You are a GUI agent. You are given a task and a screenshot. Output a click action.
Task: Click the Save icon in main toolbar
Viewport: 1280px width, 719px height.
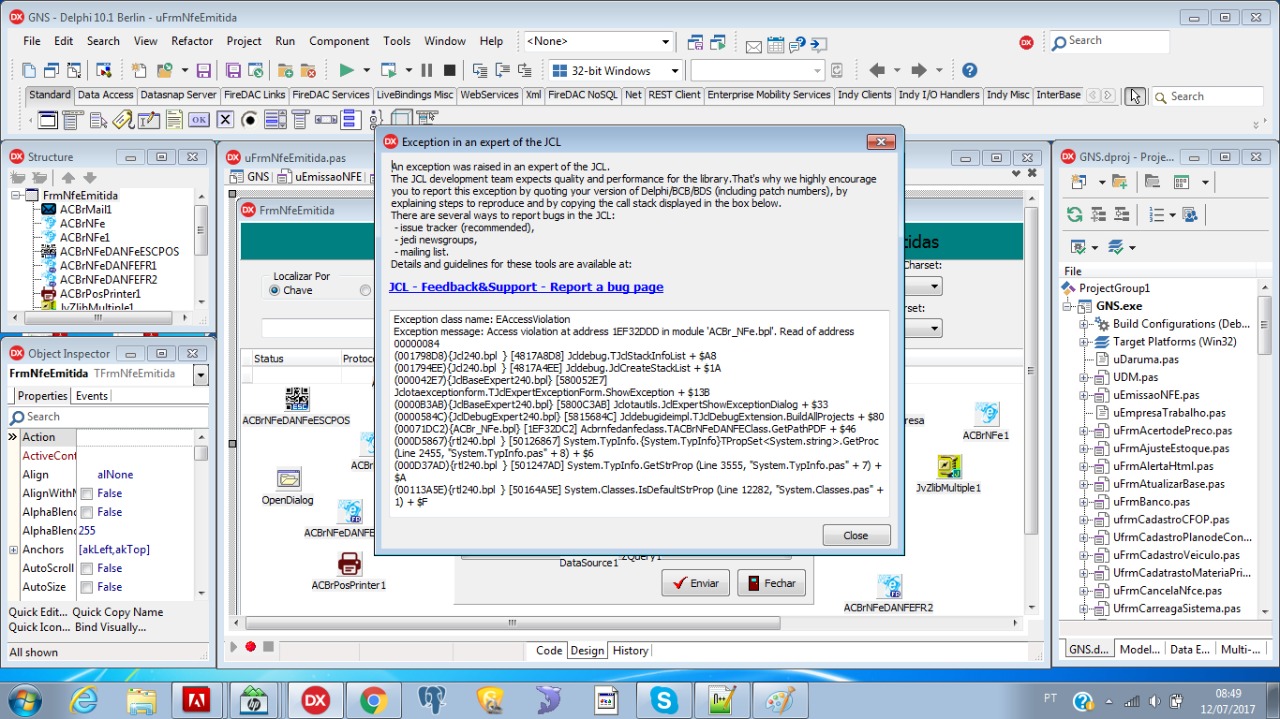point(203,70)
